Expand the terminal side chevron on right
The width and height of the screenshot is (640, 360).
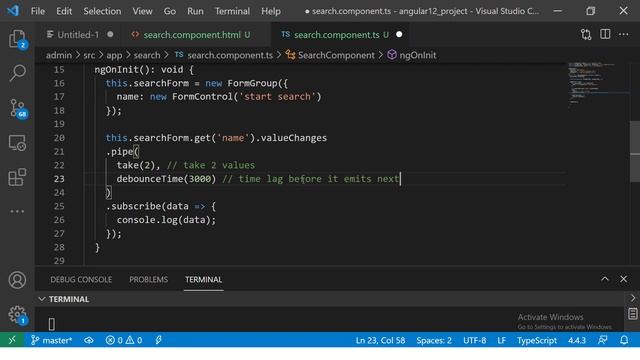pyautogui.click(x=633, y=298)
